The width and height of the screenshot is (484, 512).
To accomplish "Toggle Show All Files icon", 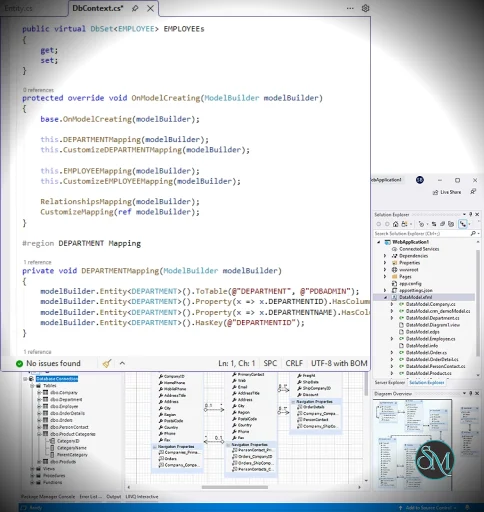I will pos(451,224).
